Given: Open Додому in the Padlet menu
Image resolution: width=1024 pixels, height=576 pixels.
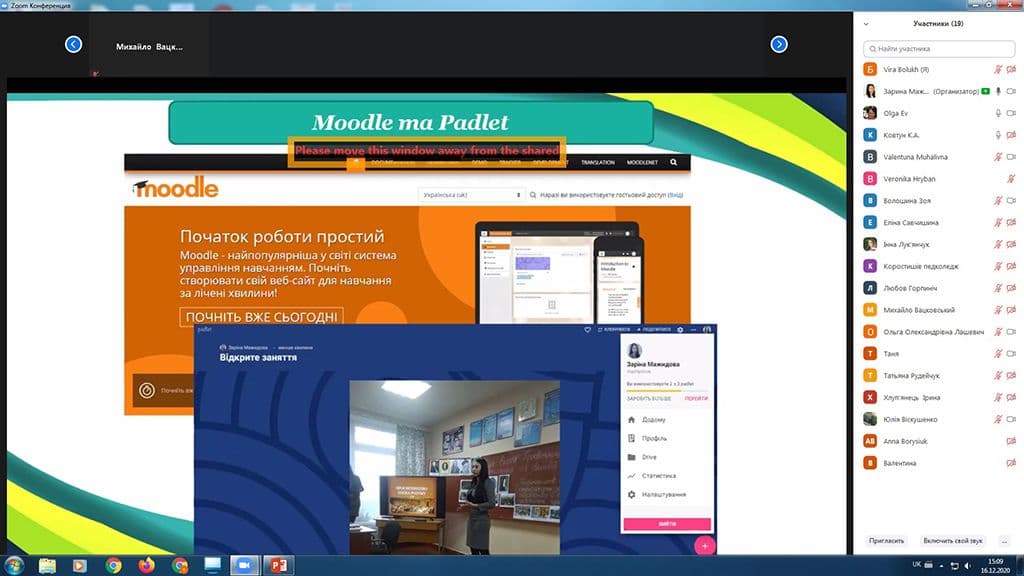Looking at the screenshot, I should click(653, 419).
